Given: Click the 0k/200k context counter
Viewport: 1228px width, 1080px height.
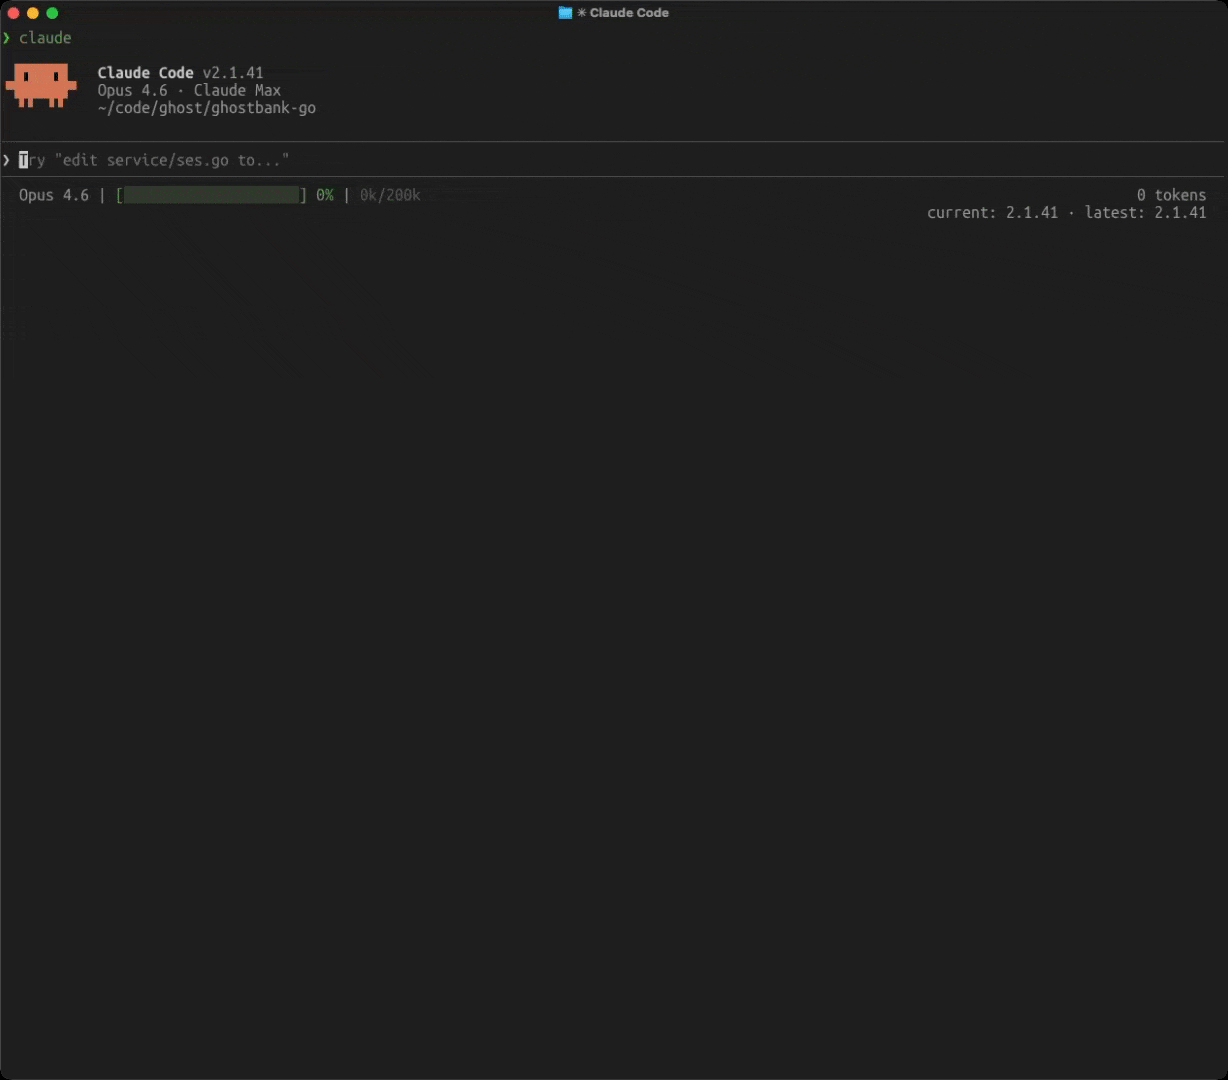Looking at the screenshot, I should (390, 195).
